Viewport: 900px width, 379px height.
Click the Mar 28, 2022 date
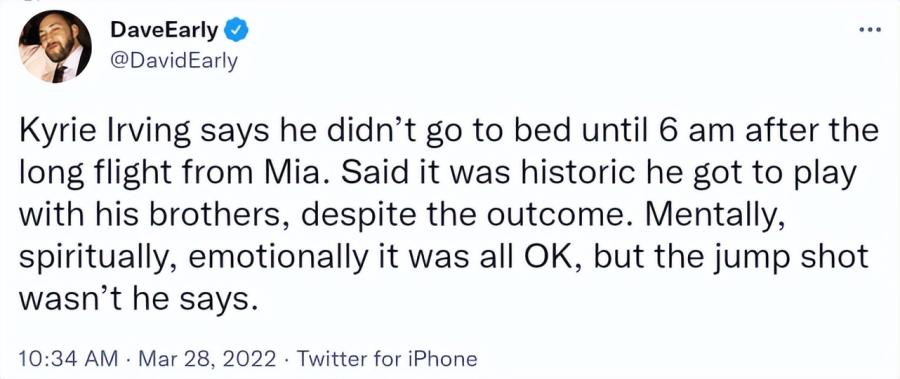click(x=208, y=359)
